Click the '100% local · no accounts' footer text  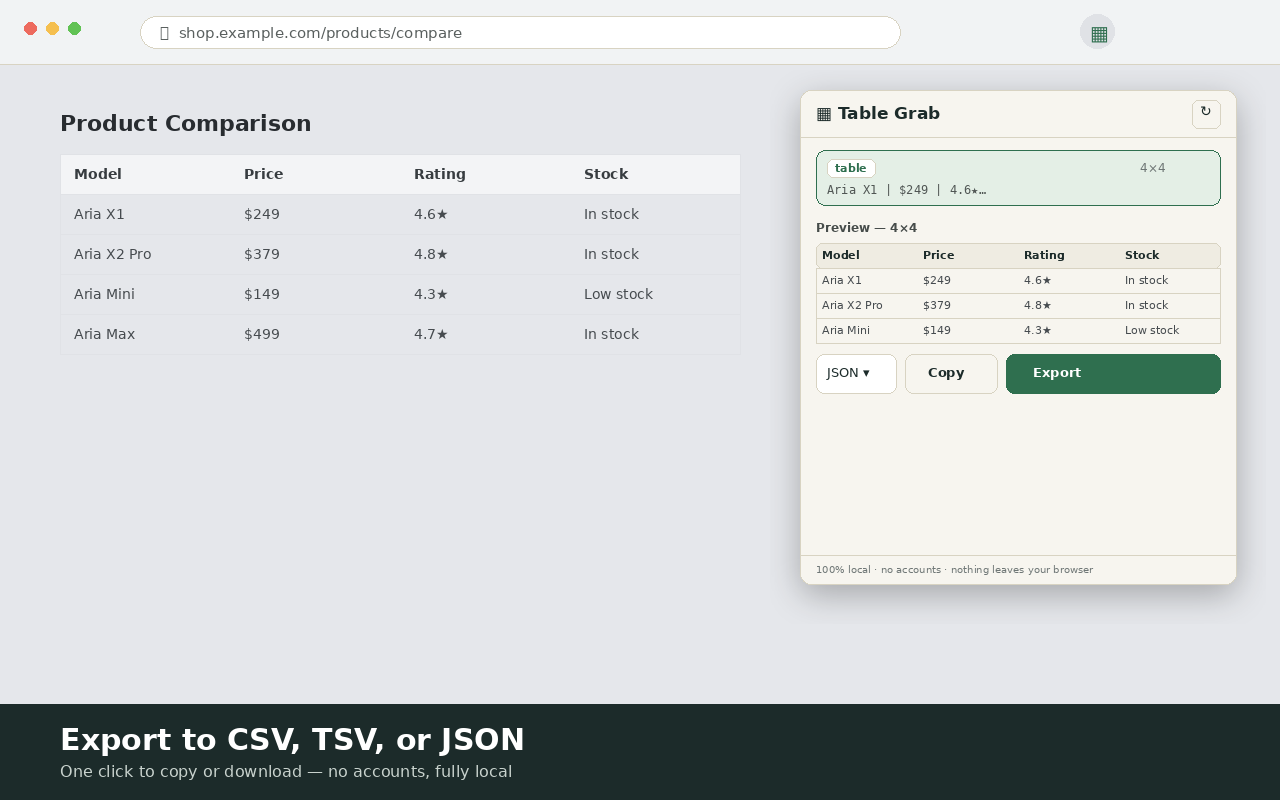click(x=954, y=570)
